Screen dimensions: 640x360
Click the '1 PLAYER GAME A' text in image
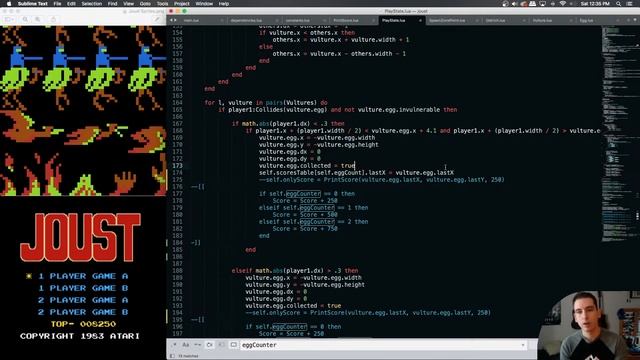pyautogui.click(x=83, y=276)
